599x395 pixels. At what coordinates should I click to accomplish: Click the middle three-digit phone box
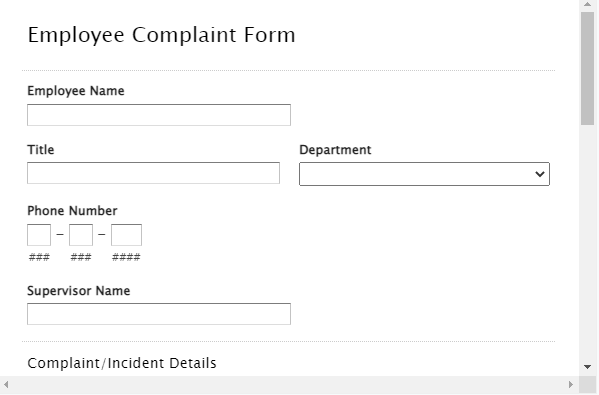pyautogui.click(x=81, y=235)
